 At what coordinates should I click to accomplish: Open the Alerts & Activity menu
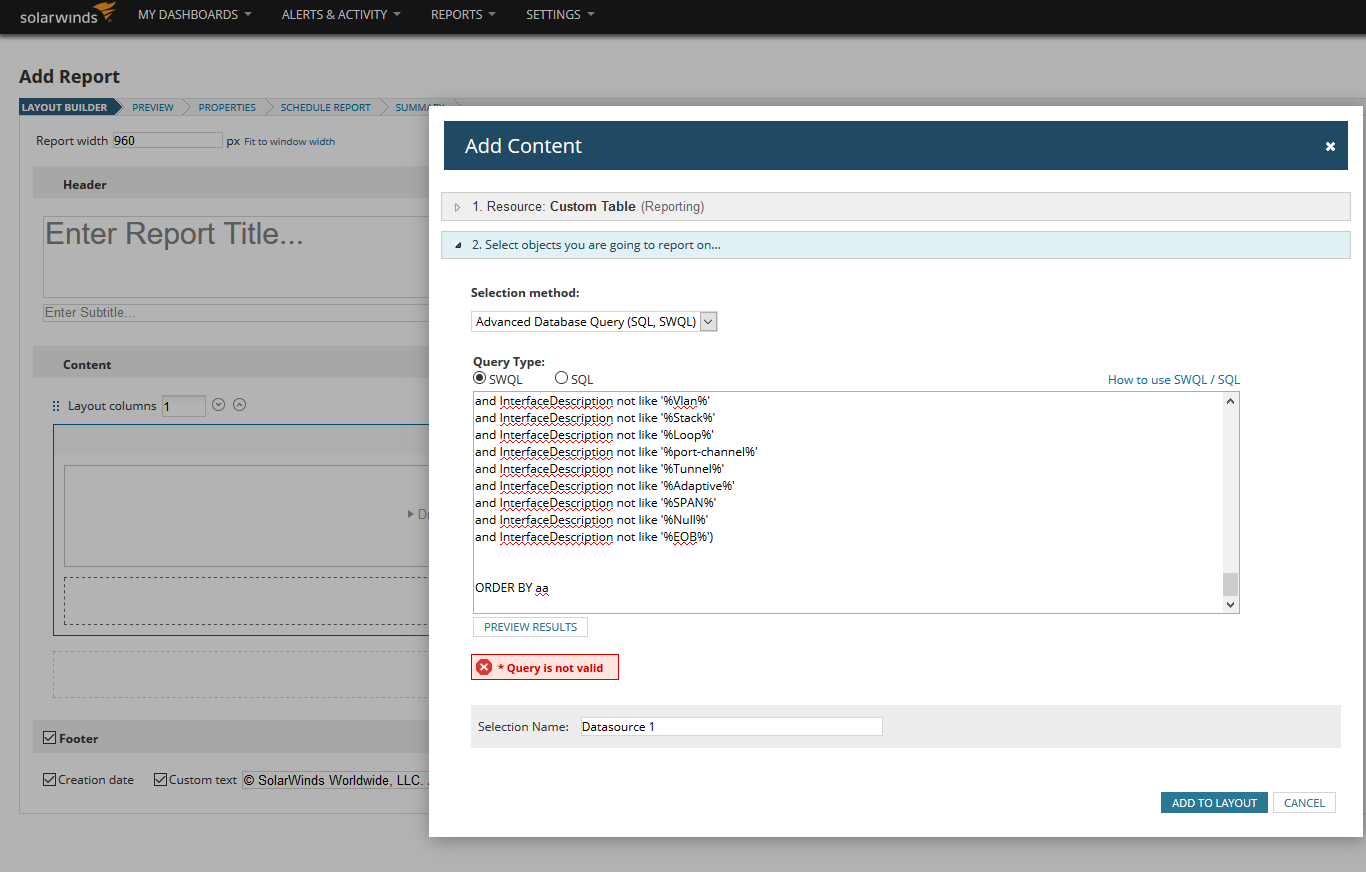tap(341, 15)
